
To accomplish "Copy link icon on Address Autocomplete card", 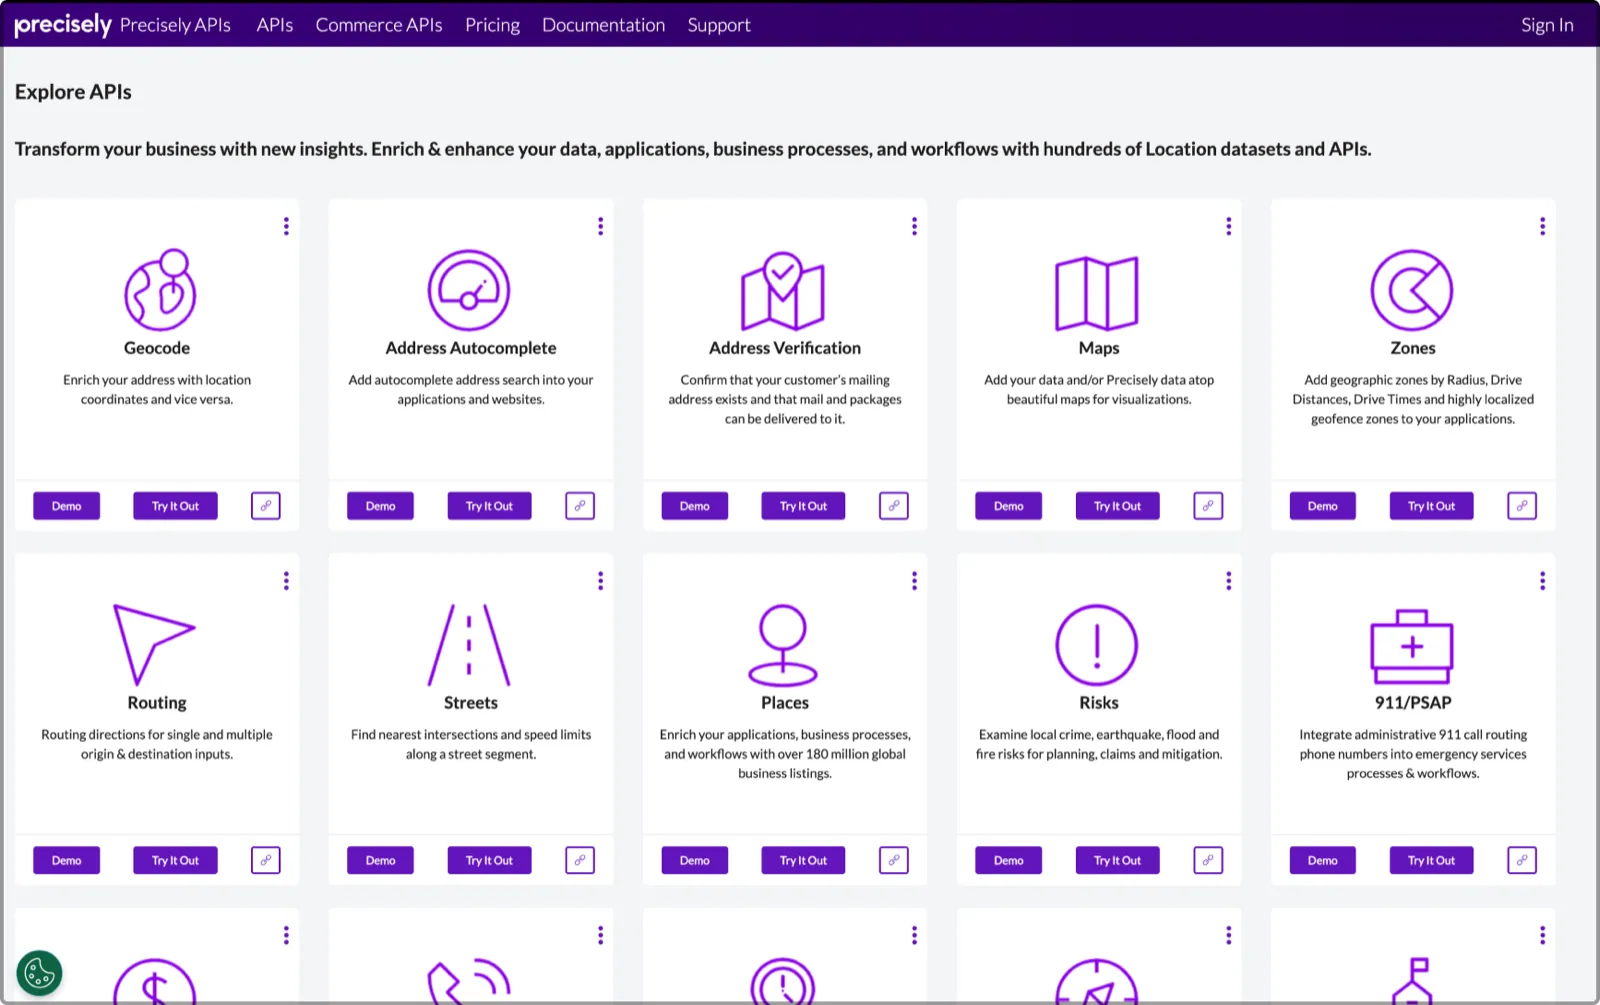I will pyautogui.click(x=580, y=506).
